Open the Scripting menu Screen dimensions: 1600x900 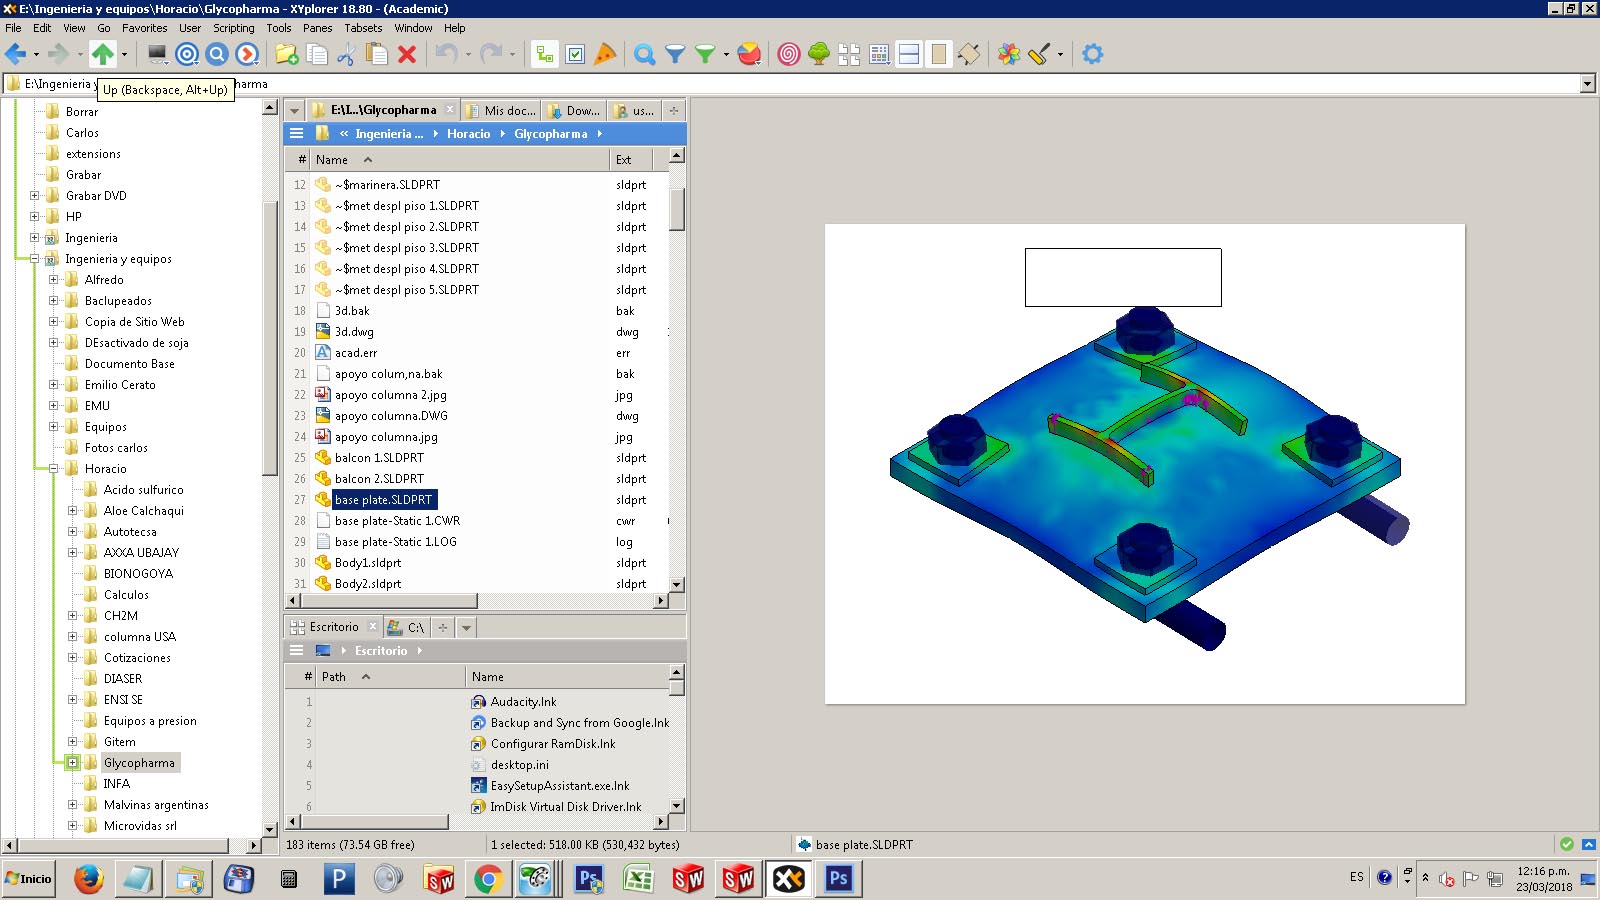click(x=234, y=28)
